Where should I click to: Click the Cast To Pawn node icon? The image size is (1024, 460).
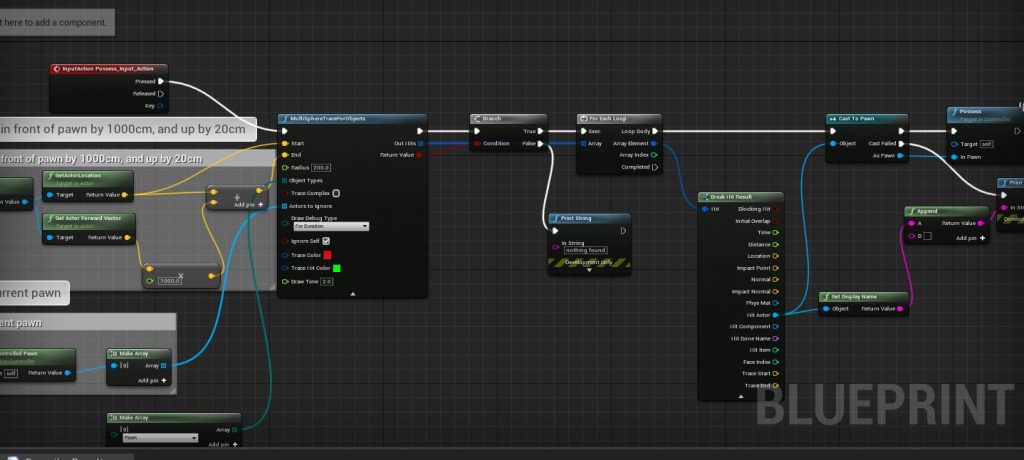[833, 118]
